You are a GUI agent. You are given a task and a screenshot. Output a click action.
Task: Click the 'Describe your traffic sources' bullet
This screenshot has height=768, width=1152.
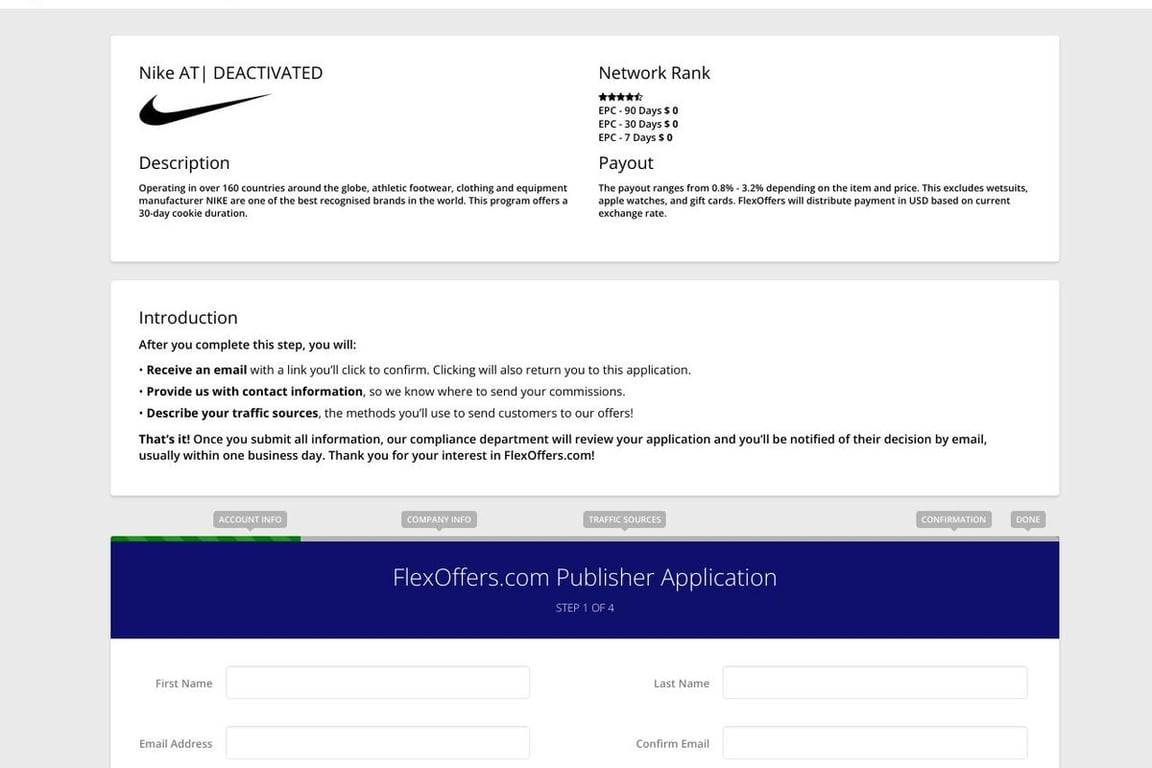click(x=232, y=413)
